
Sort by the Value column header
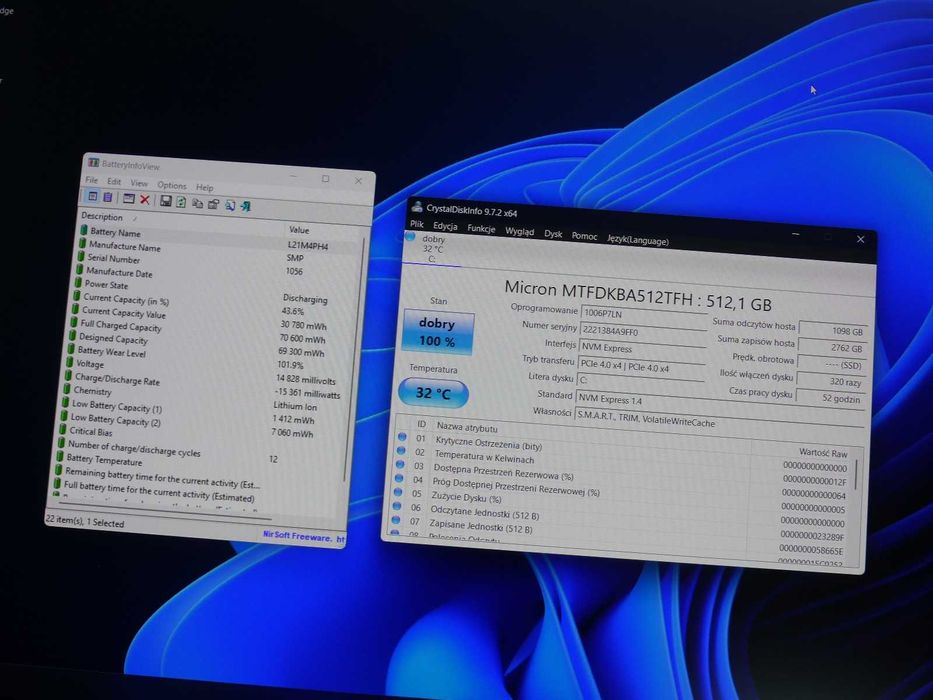299,230
